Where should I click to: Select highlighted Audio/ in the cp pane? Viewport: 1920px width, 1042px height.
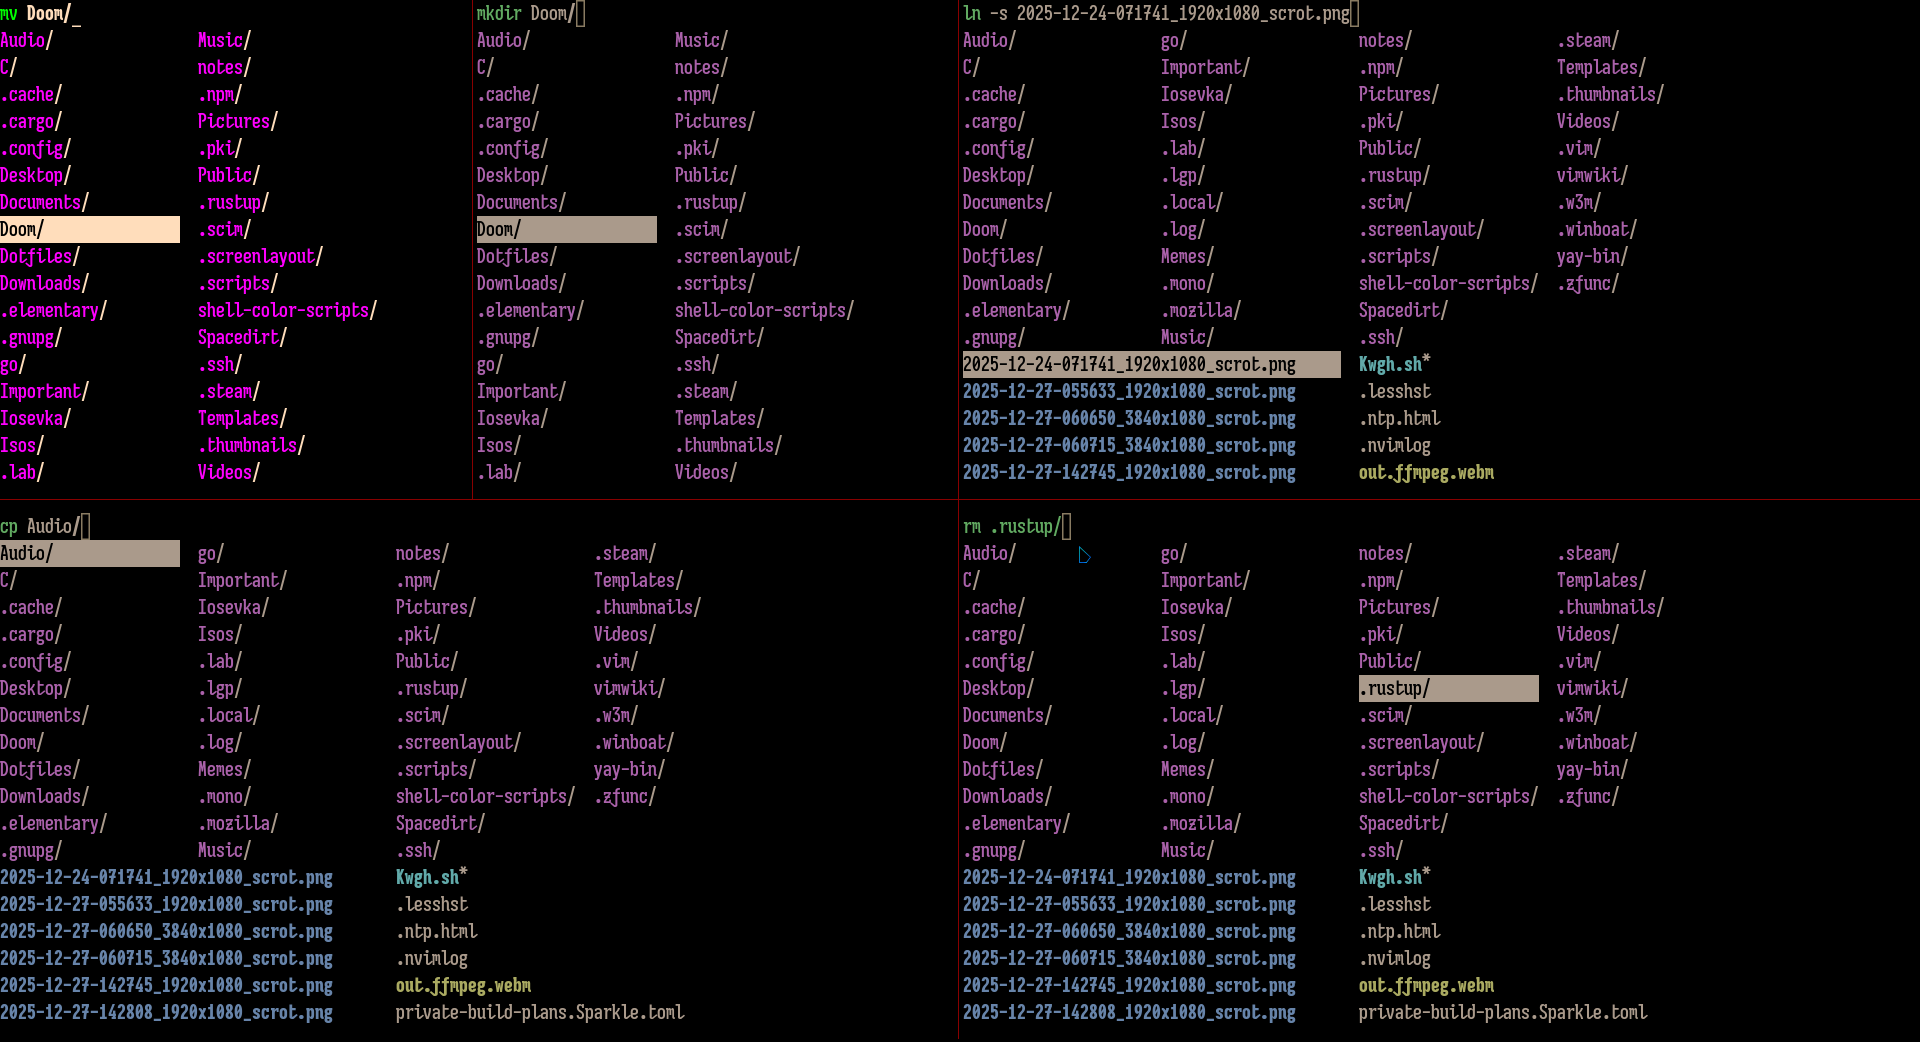90,553
